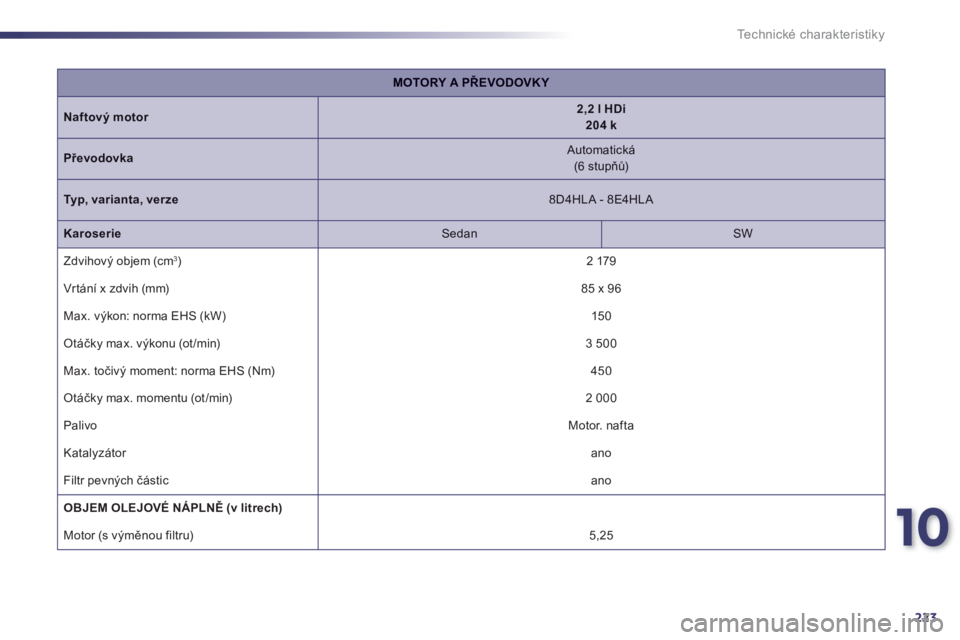Select 'ano' in Filtr pevných částic row
The width and height of the screenshot is (960, 640).
[x=601, y=481]
